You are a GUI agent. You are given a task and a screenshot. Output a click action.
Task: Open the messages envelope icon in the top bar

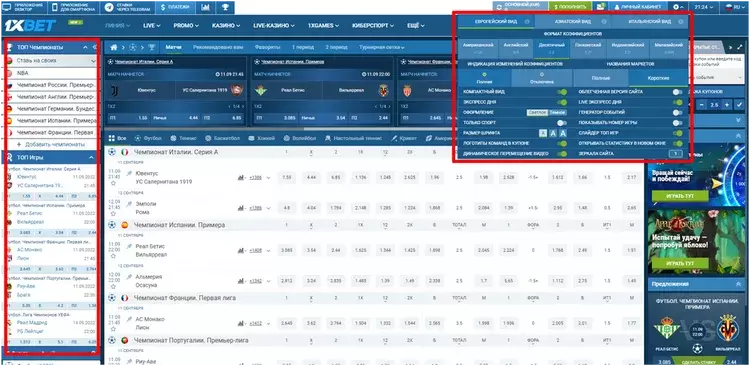click(x=600, y=7)
